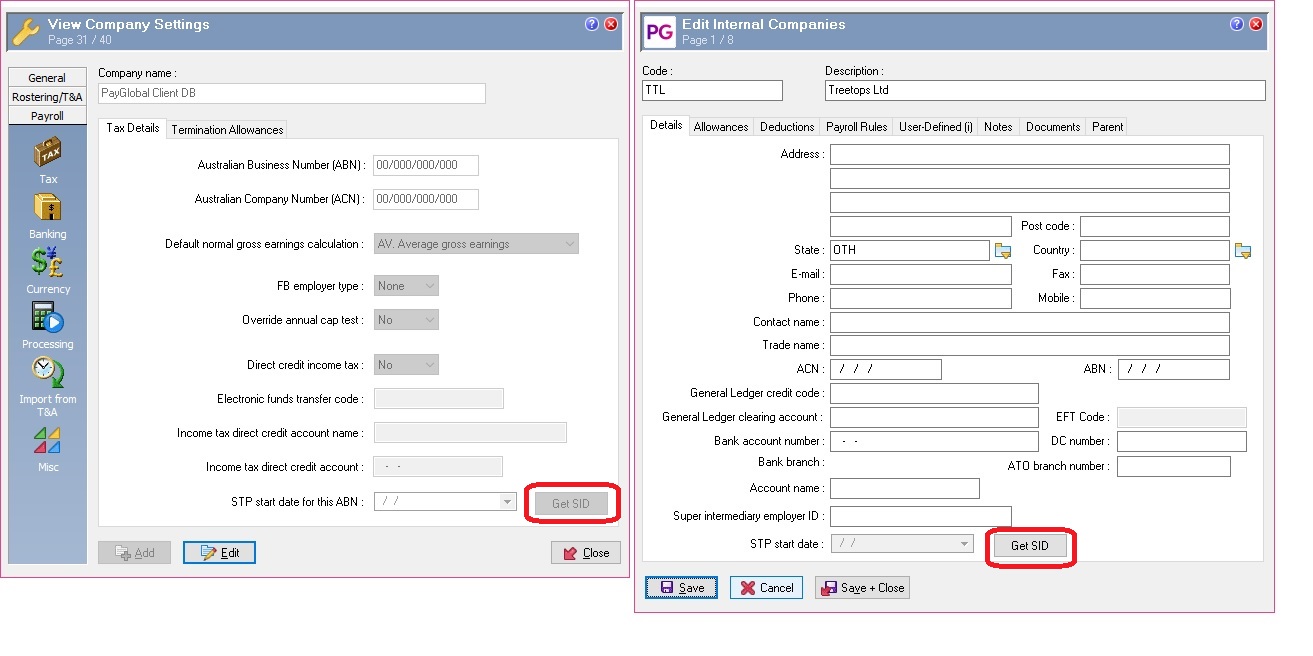
Task: Click Get SID in View Company Settings
Action: 570,503
